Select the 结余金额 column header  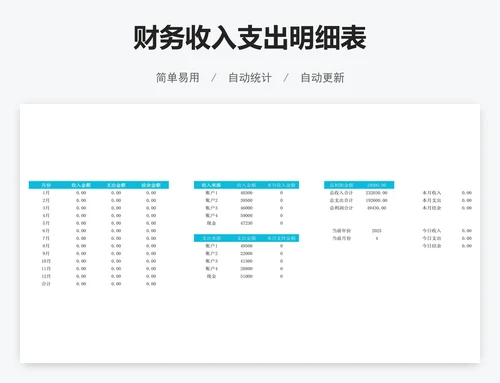pos(151,185)
